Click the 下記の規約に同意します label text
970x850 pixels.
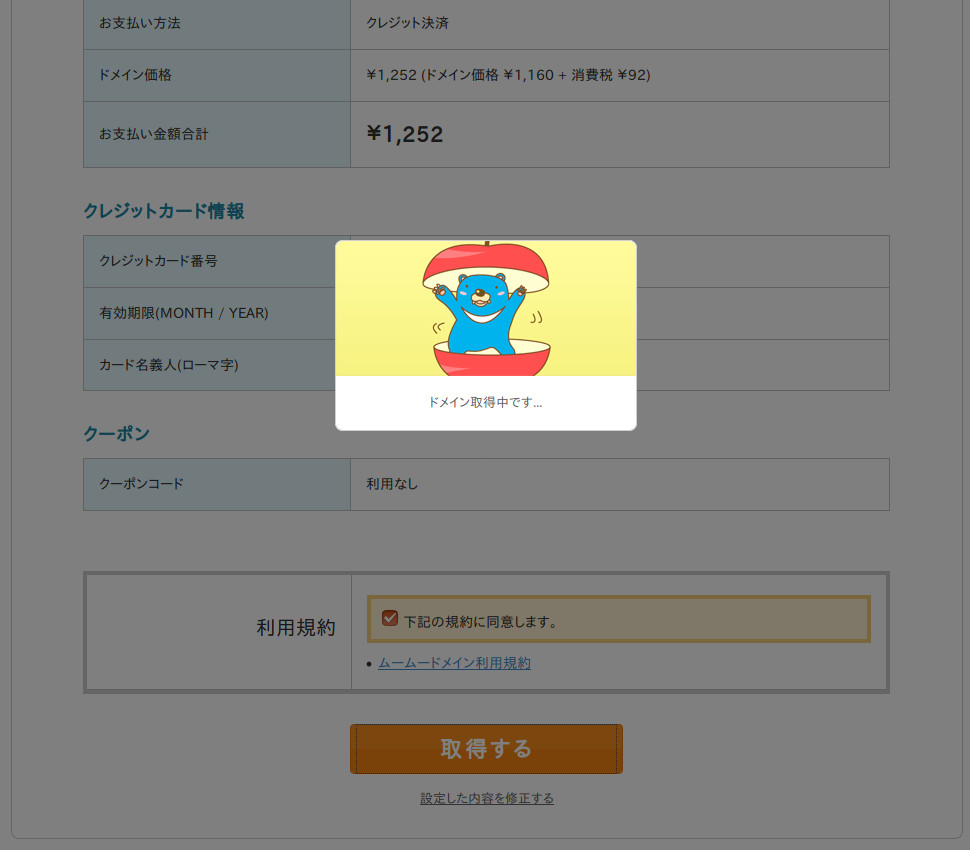pos(481,622)
